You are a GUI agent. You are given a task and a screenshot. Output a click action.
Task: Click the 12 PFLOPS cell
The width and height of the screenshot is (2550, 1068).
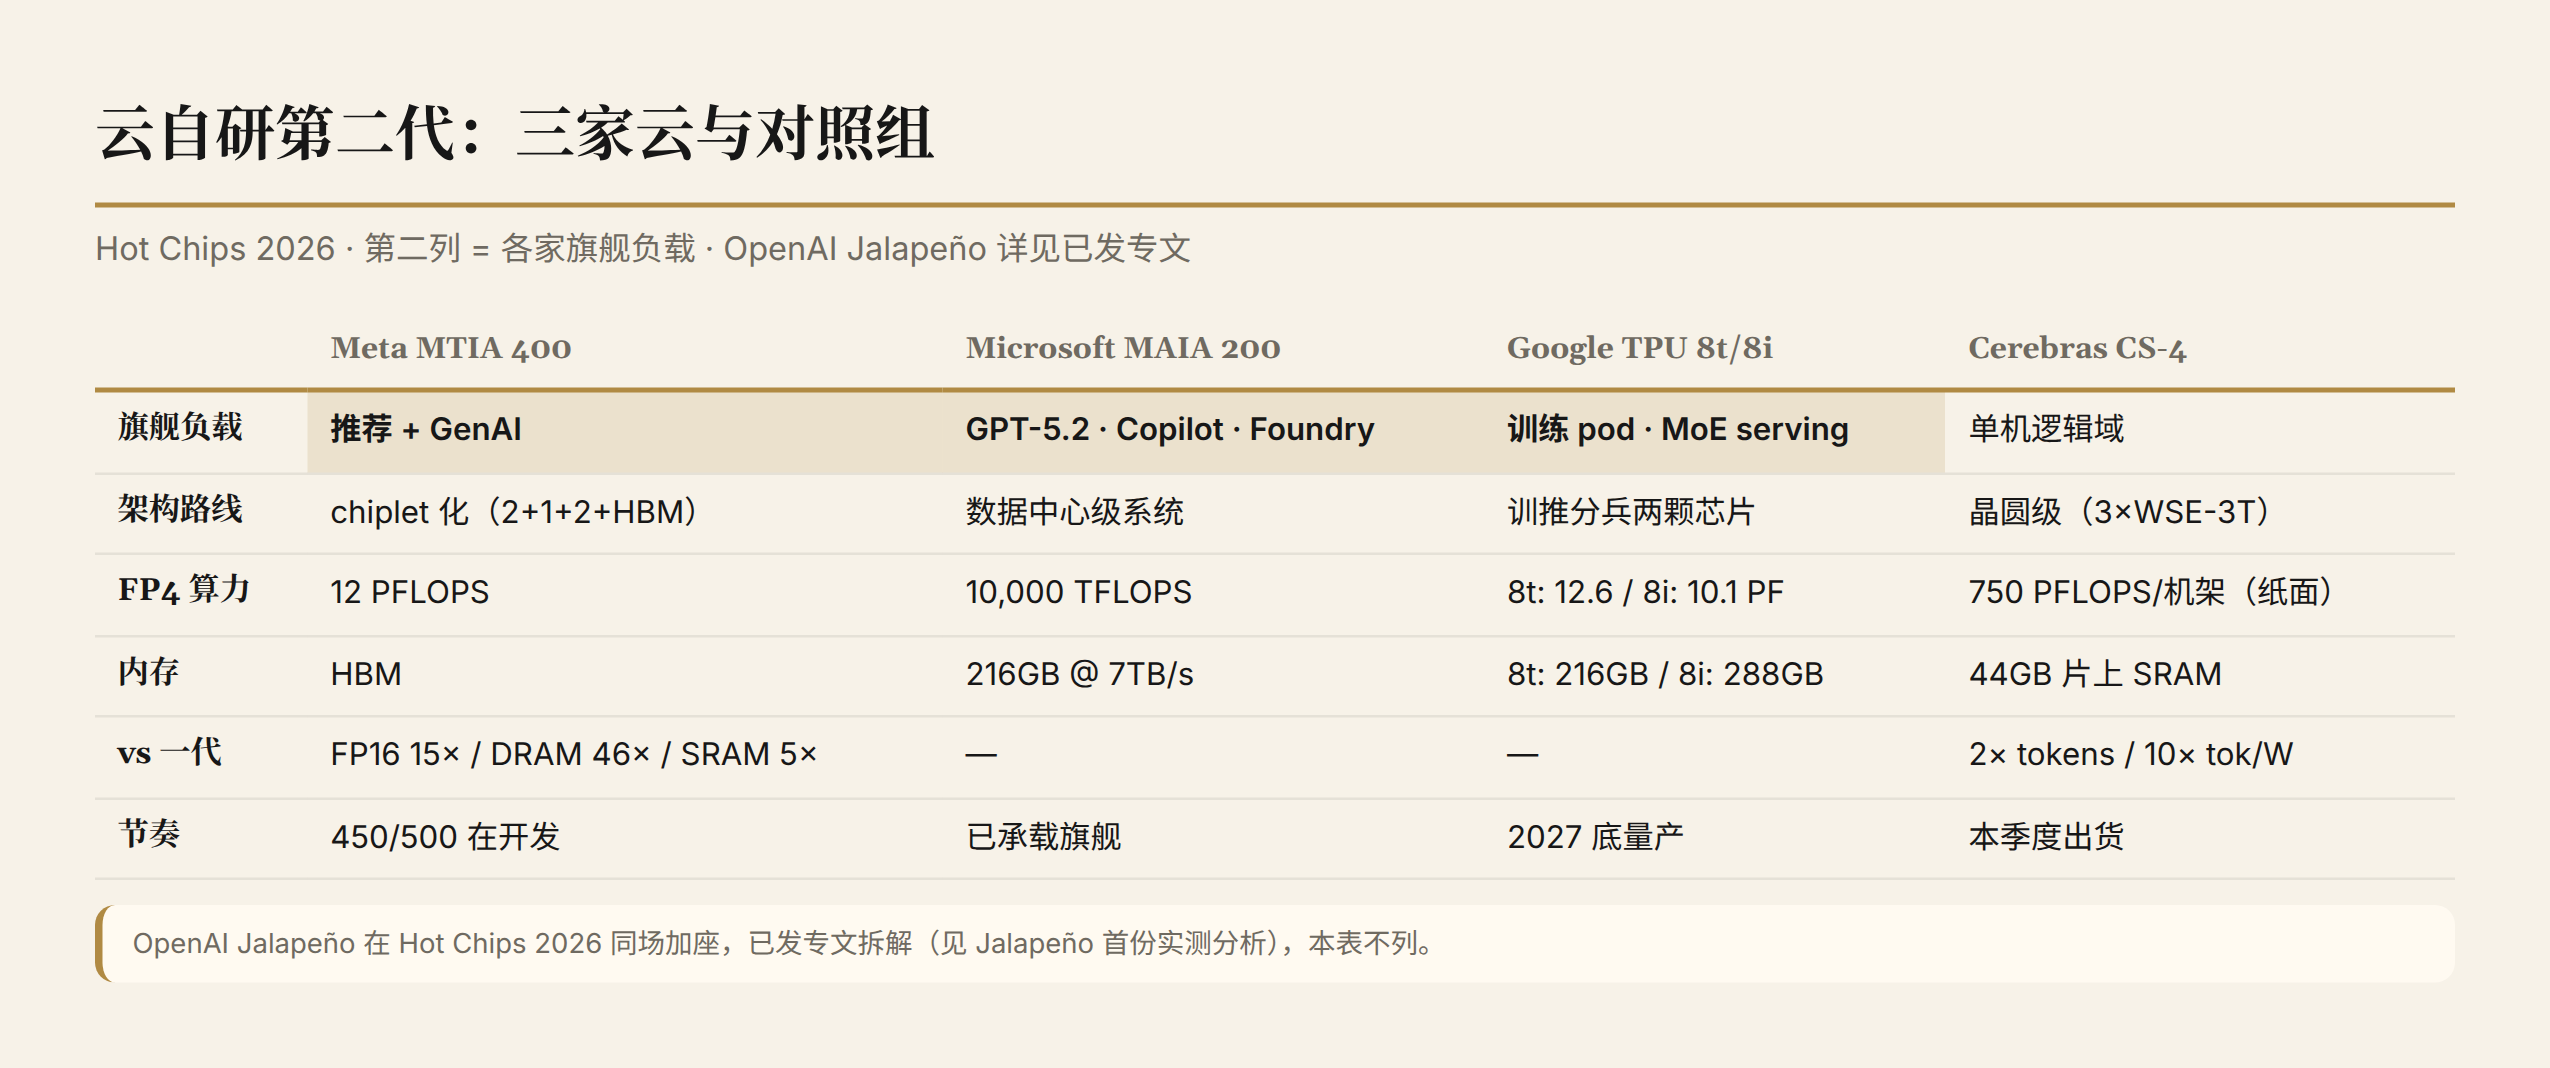(x=625, y=594)
